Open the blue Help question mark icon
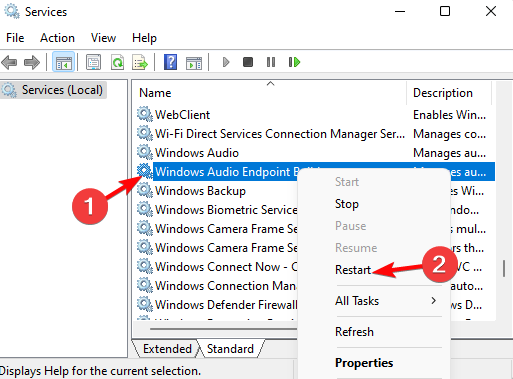Screen dimensions: 513x379 [170, 62]
